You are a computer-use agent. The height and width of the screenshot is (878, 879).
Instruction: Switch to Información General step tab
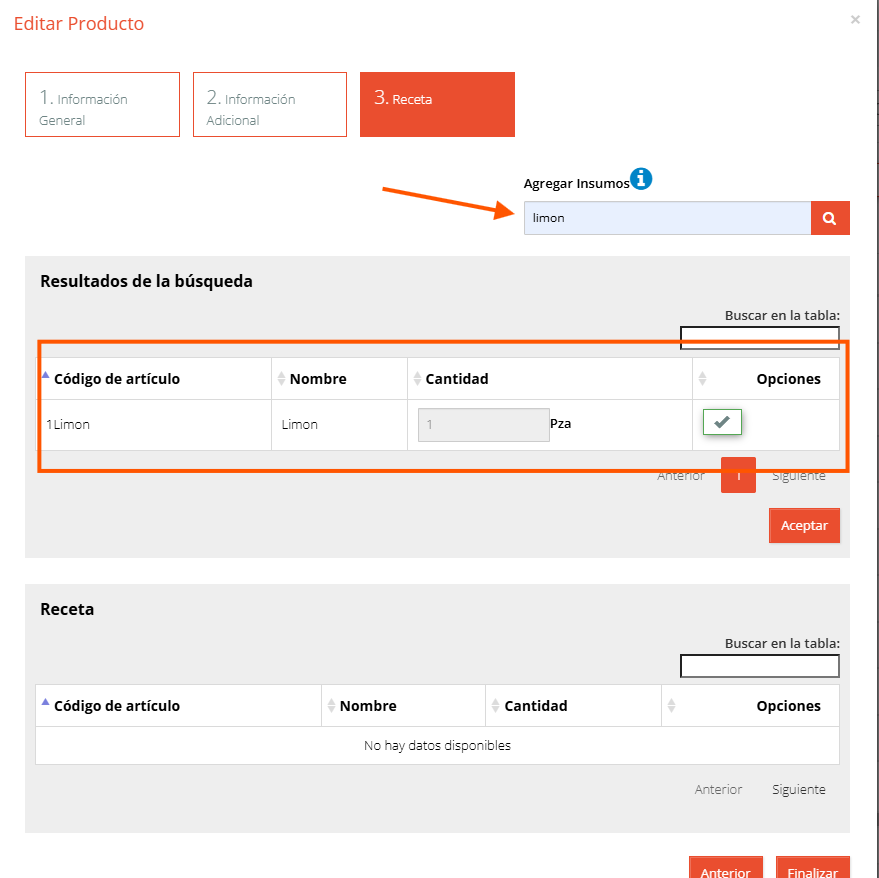pos(103,104)
